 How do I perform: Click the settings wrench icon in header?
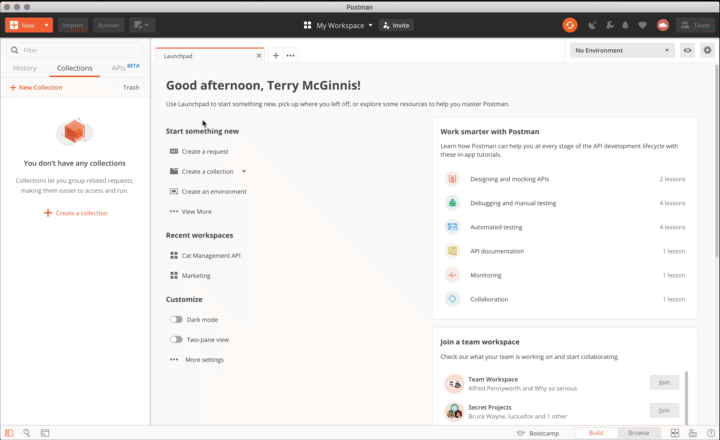(x=608, y=25)
